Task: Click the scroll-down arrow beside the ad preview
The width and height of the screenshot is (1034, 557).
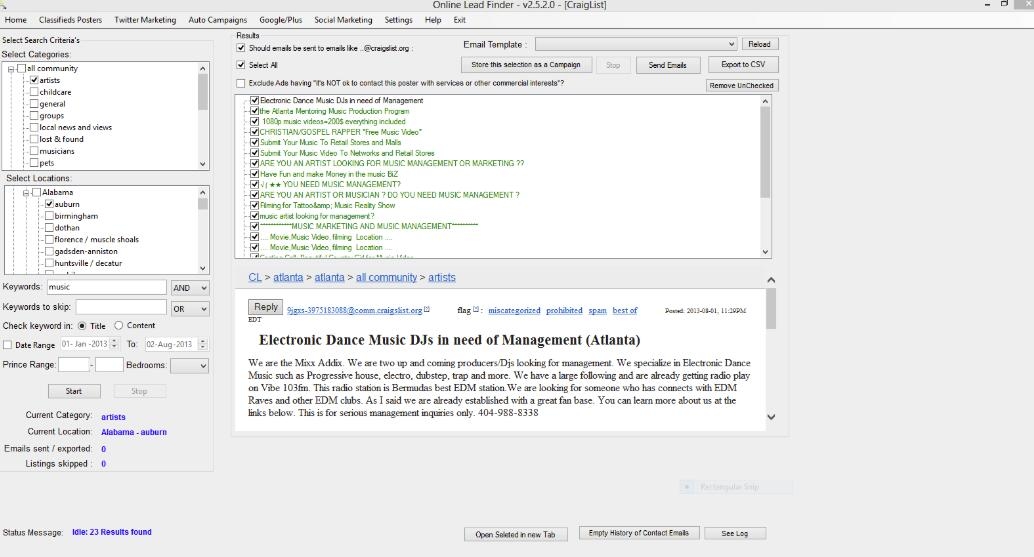Action: point(770,417)
